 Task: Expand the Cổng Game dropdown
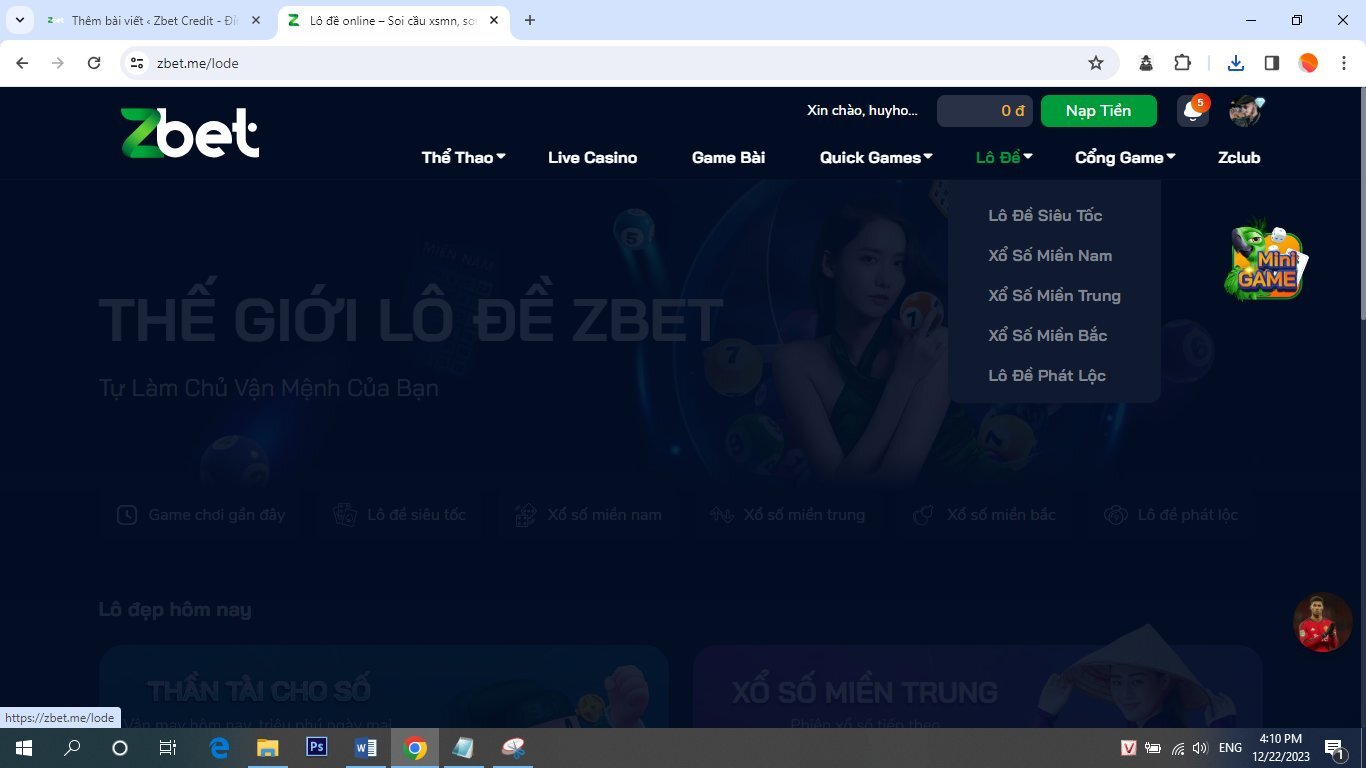point(1125,157)
